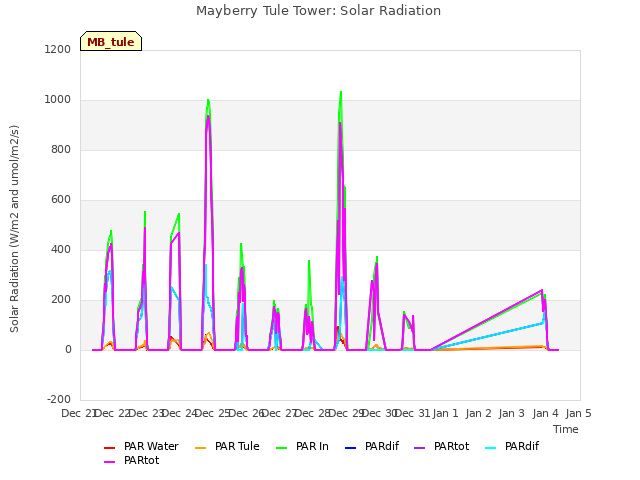Click the Time x-axis label

click(566, 429)
